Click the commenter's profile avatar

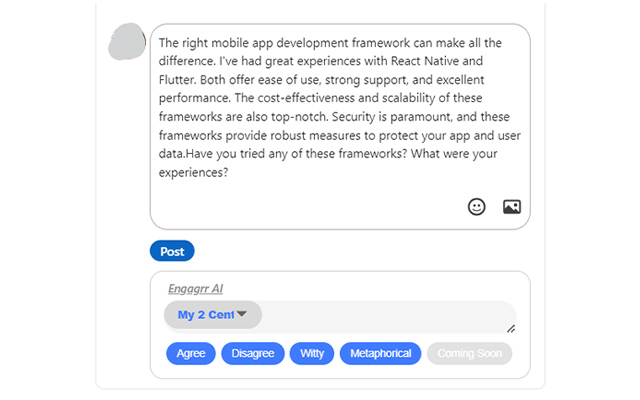click(127, 42)
